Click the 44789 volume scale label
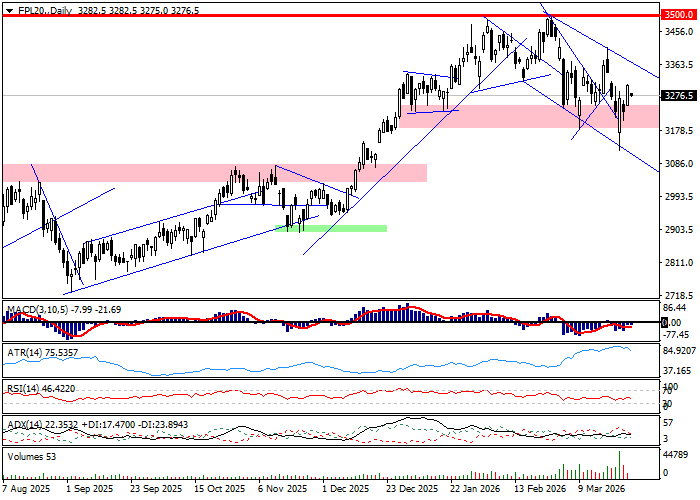The height and width of the screenshot is (500, 700). pos(678,456)
